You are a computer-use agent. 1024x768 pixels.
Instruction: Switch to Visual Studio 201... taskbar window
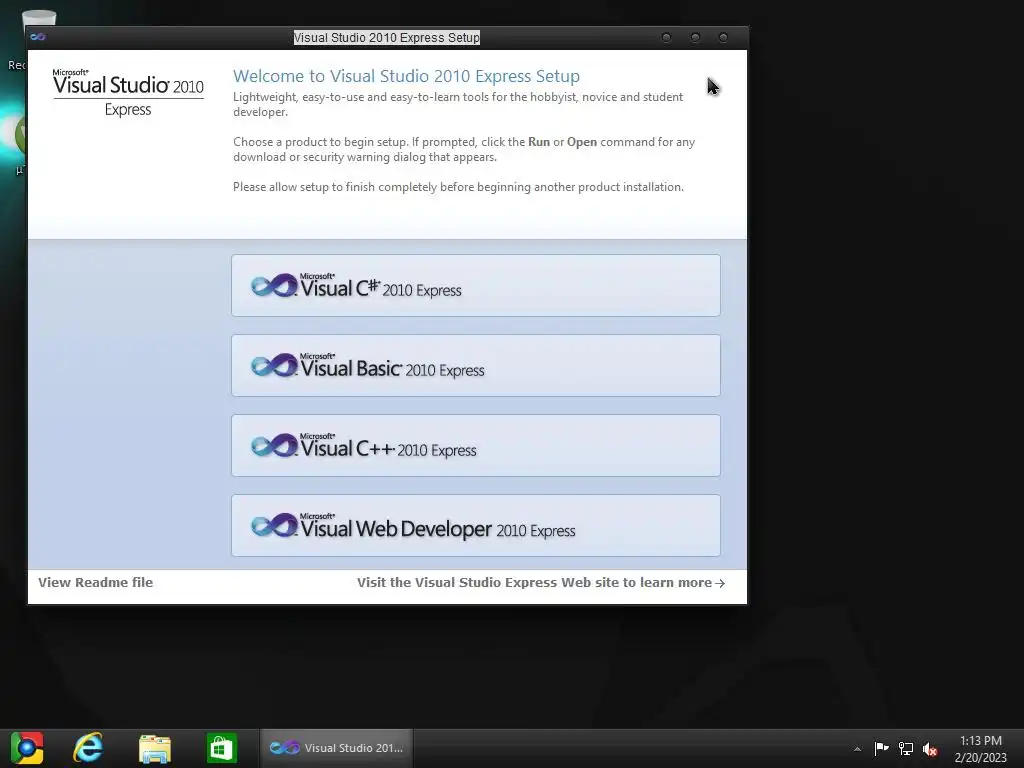point(336,748)
